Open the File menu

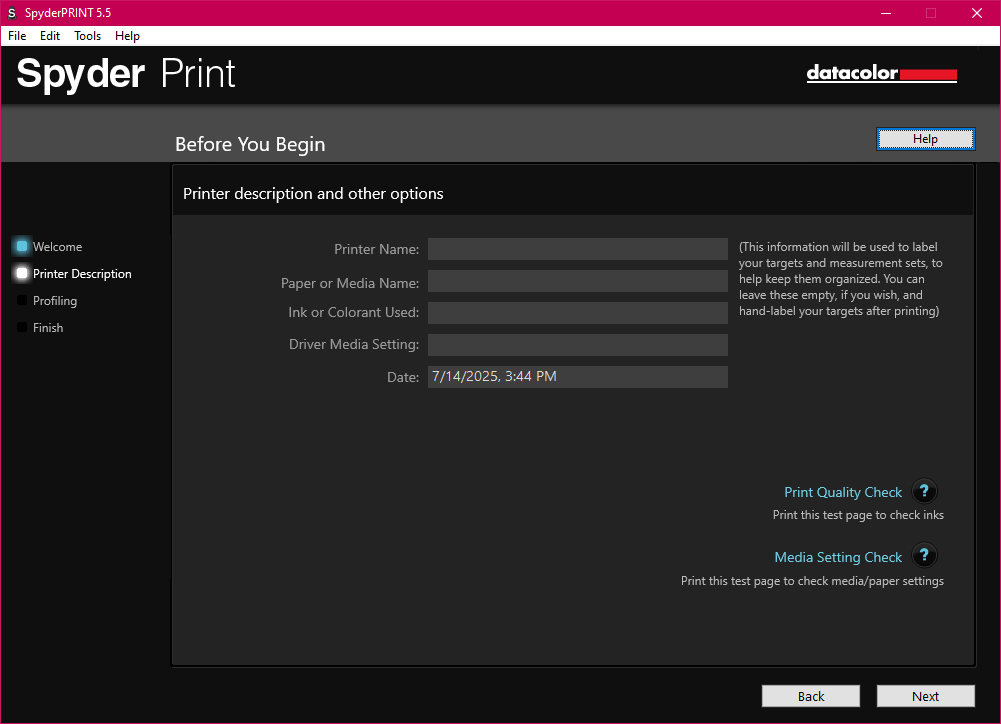(x=17, y=36)
